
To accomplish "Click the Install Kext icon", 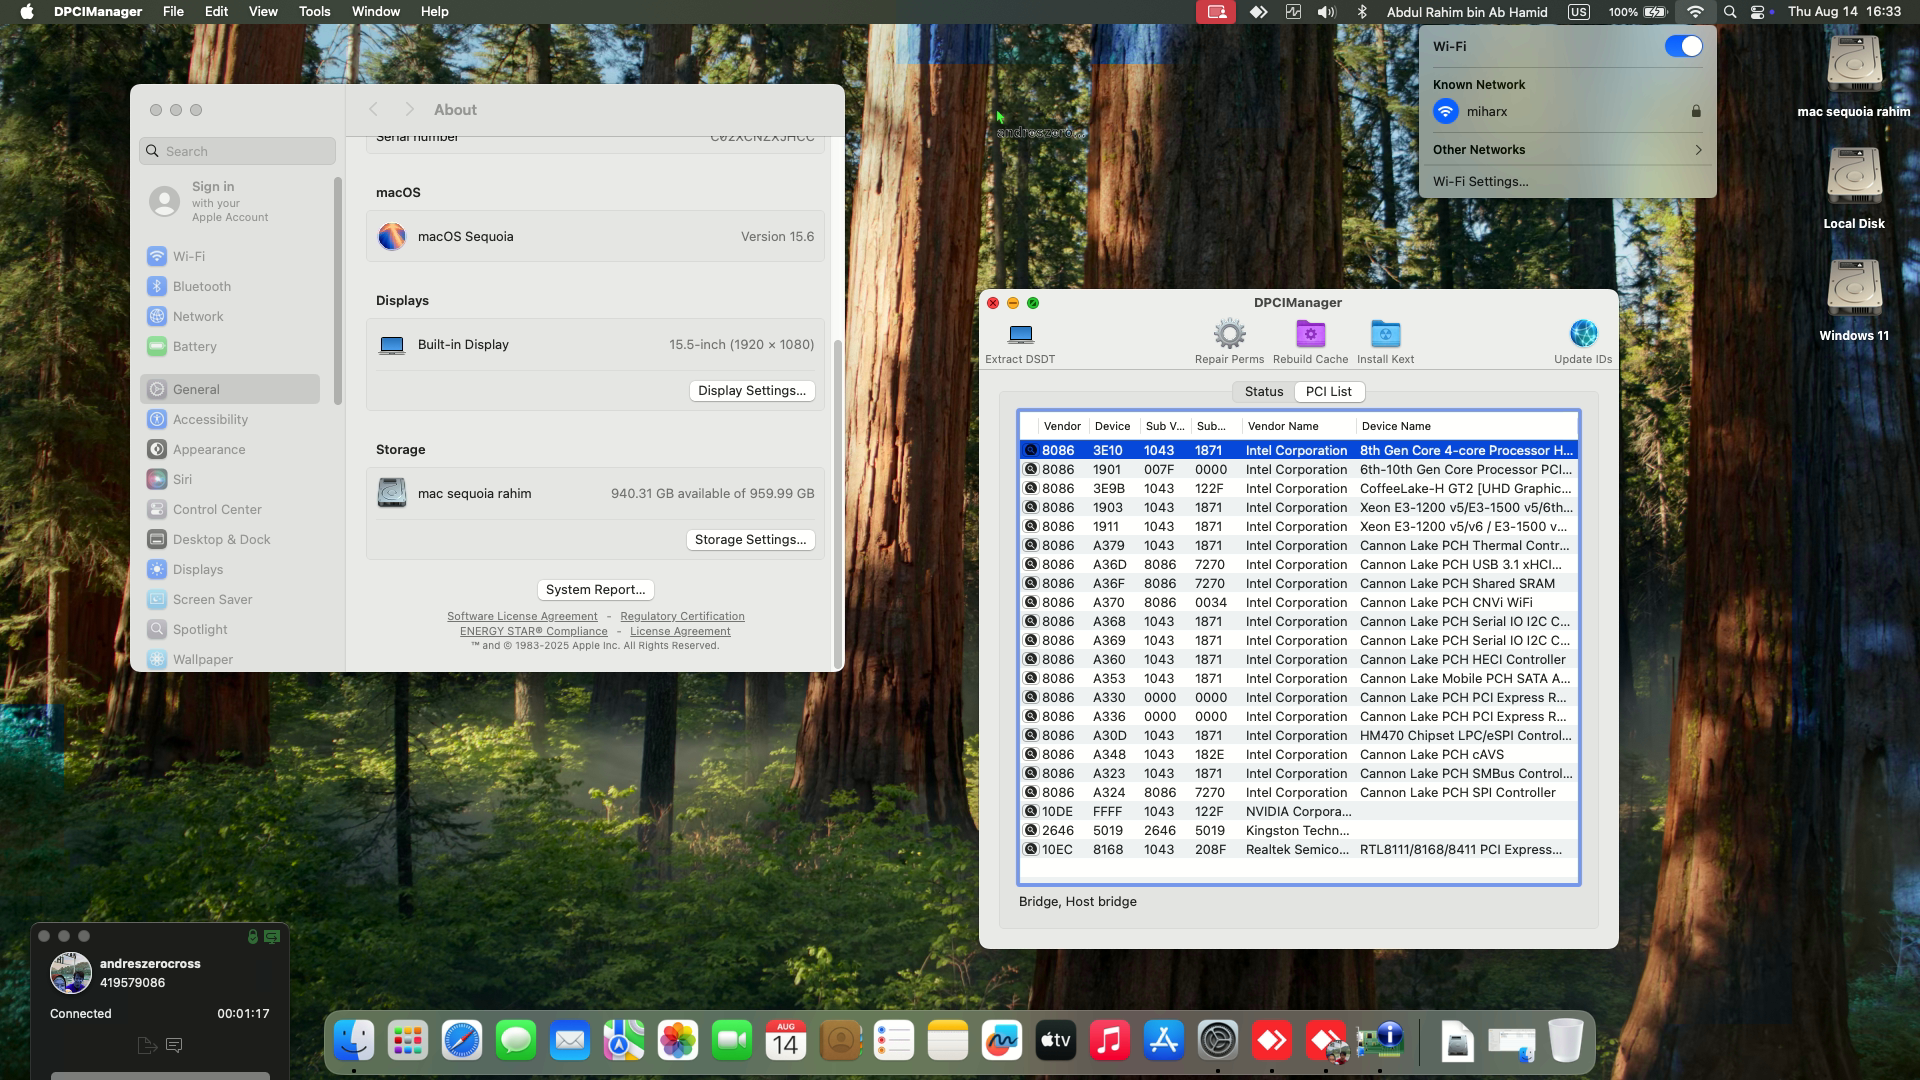I will tap(1385, 334).
